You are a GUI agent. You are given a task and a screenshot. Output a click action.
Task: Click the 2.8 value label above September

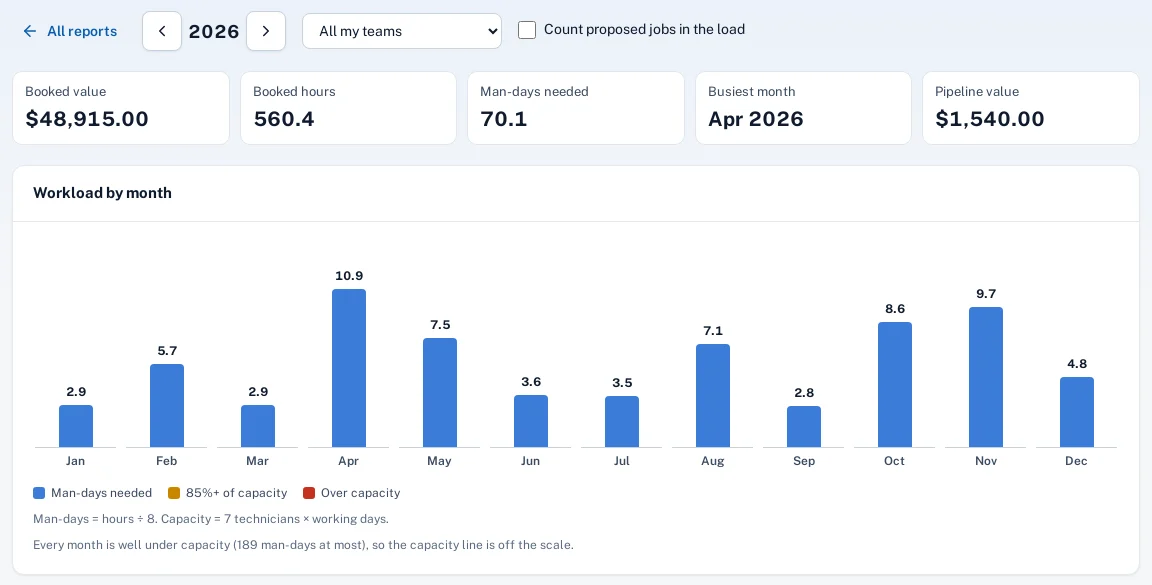tap(804, 393)
